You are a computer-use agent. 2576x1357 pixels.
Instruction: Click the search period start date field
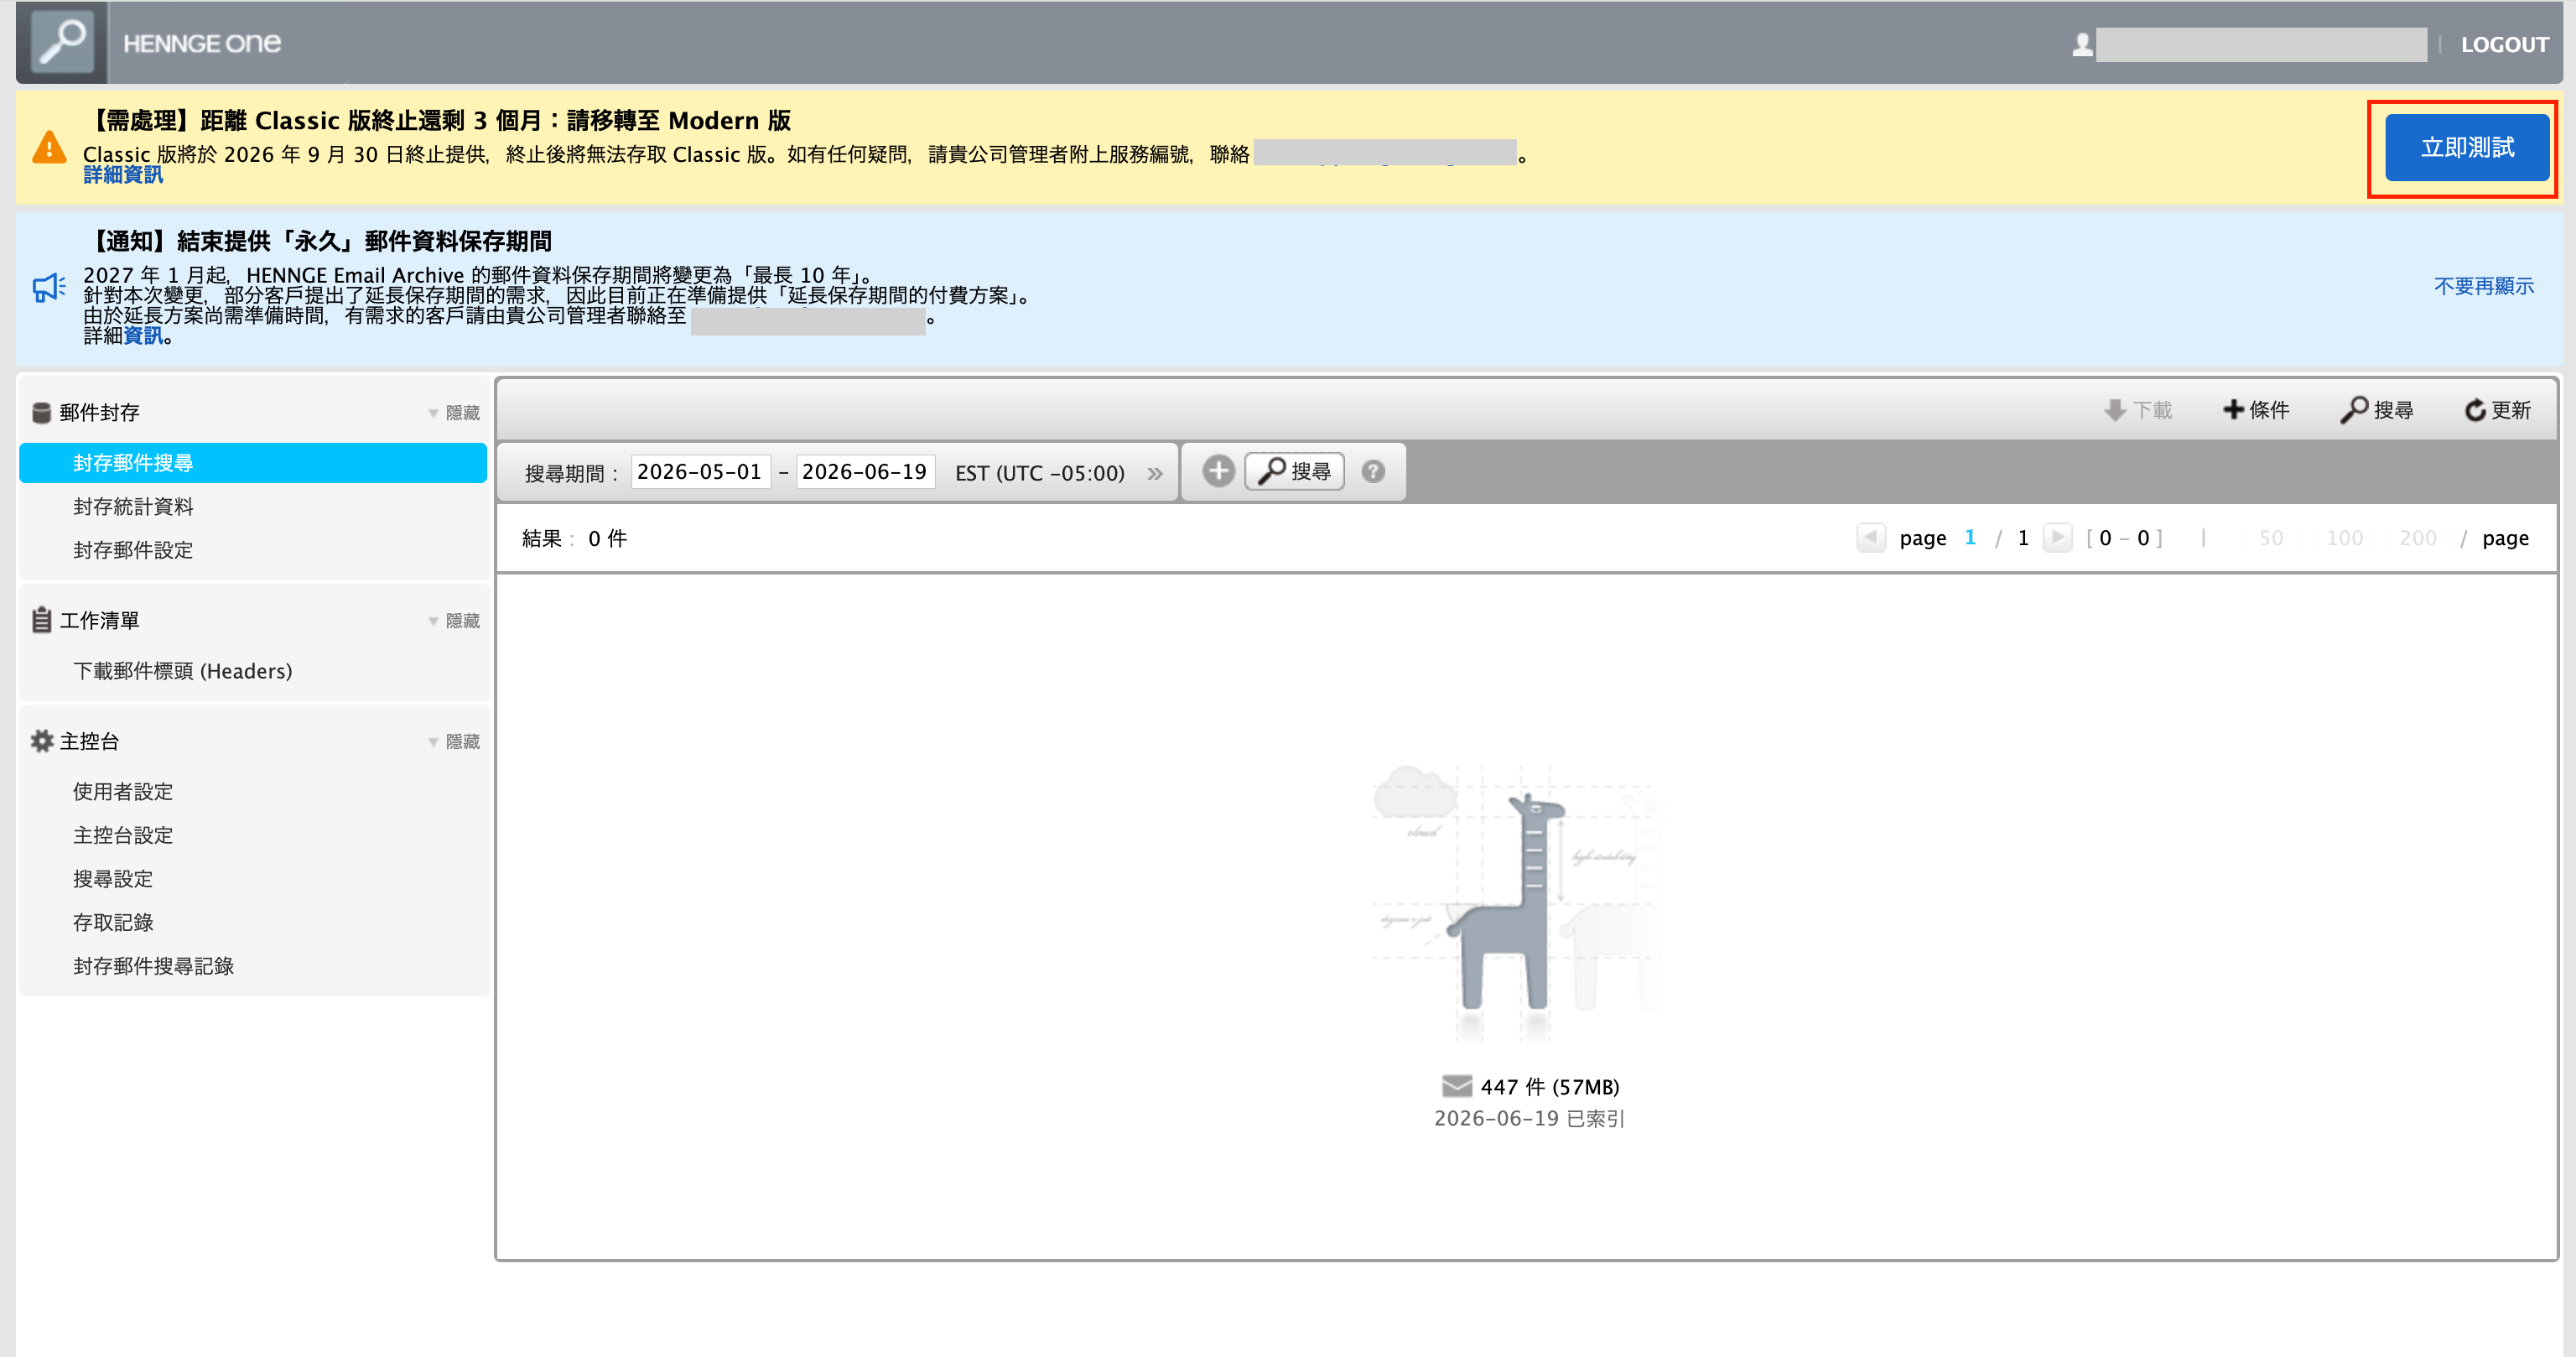coord(700,472)
